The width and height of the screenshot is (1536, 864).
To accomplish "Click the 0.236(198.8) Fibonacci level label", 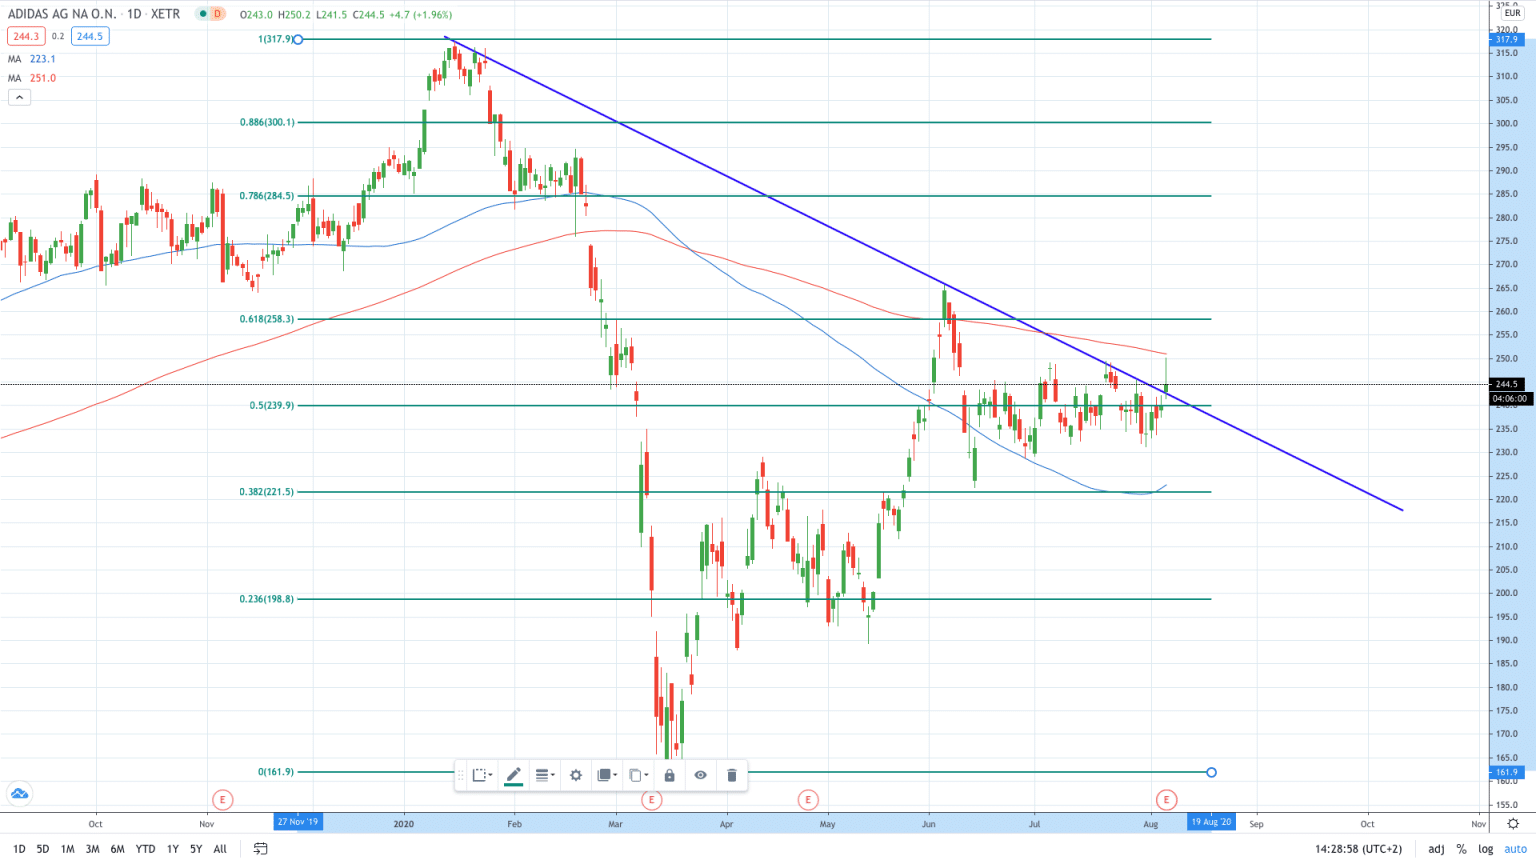I will 267,599.
